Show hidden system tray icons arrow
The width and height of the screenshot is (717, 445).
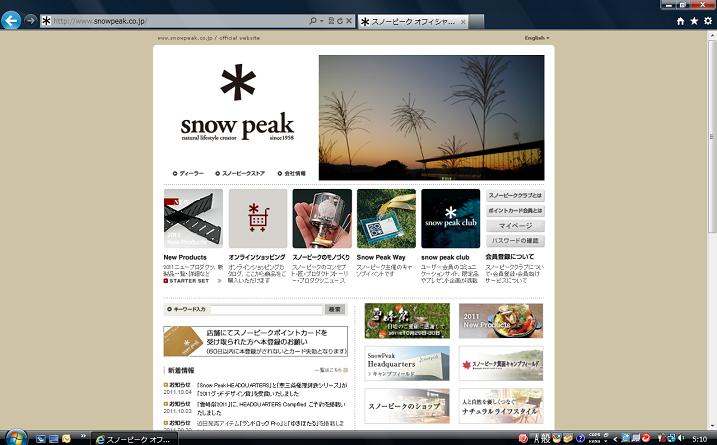pos(615,439)
